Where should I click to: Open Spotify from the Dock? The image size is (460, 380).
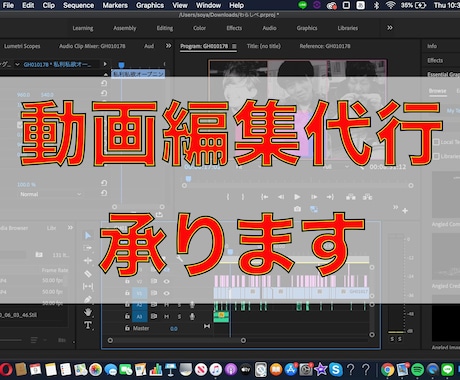coord(417,369)
